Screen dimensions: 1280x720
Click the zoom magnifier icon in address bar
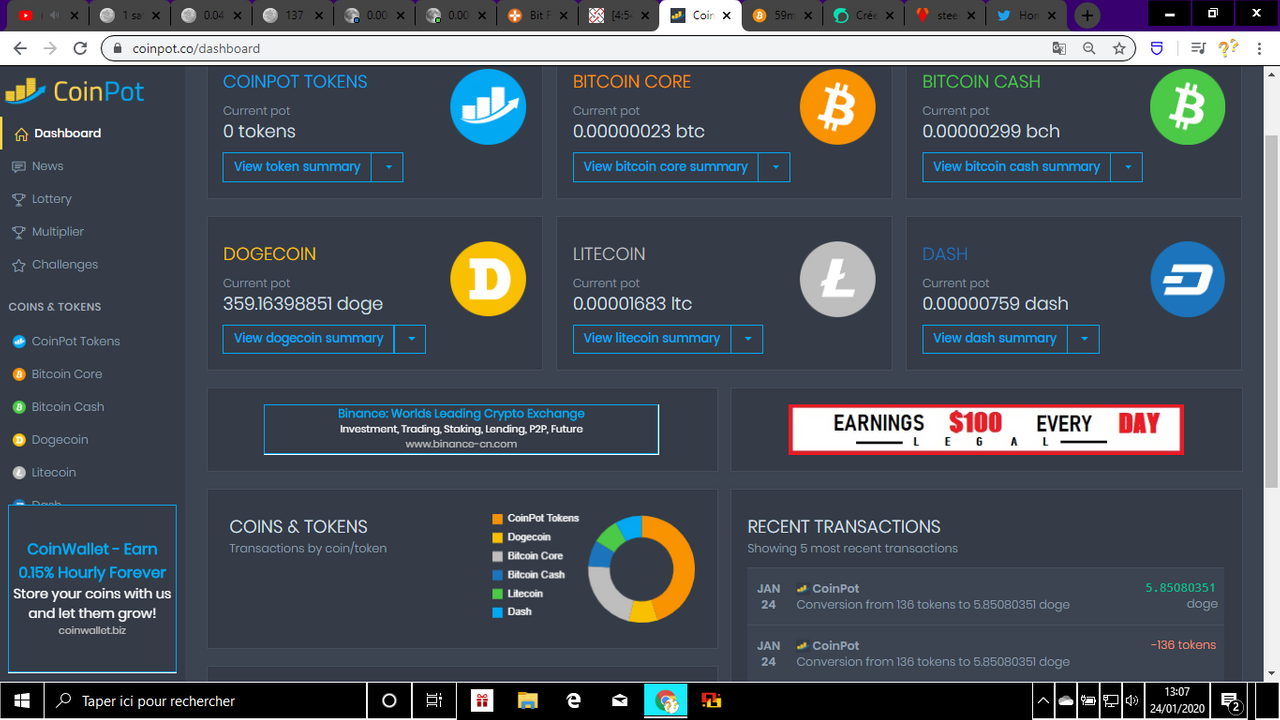tap(1090, 48)
